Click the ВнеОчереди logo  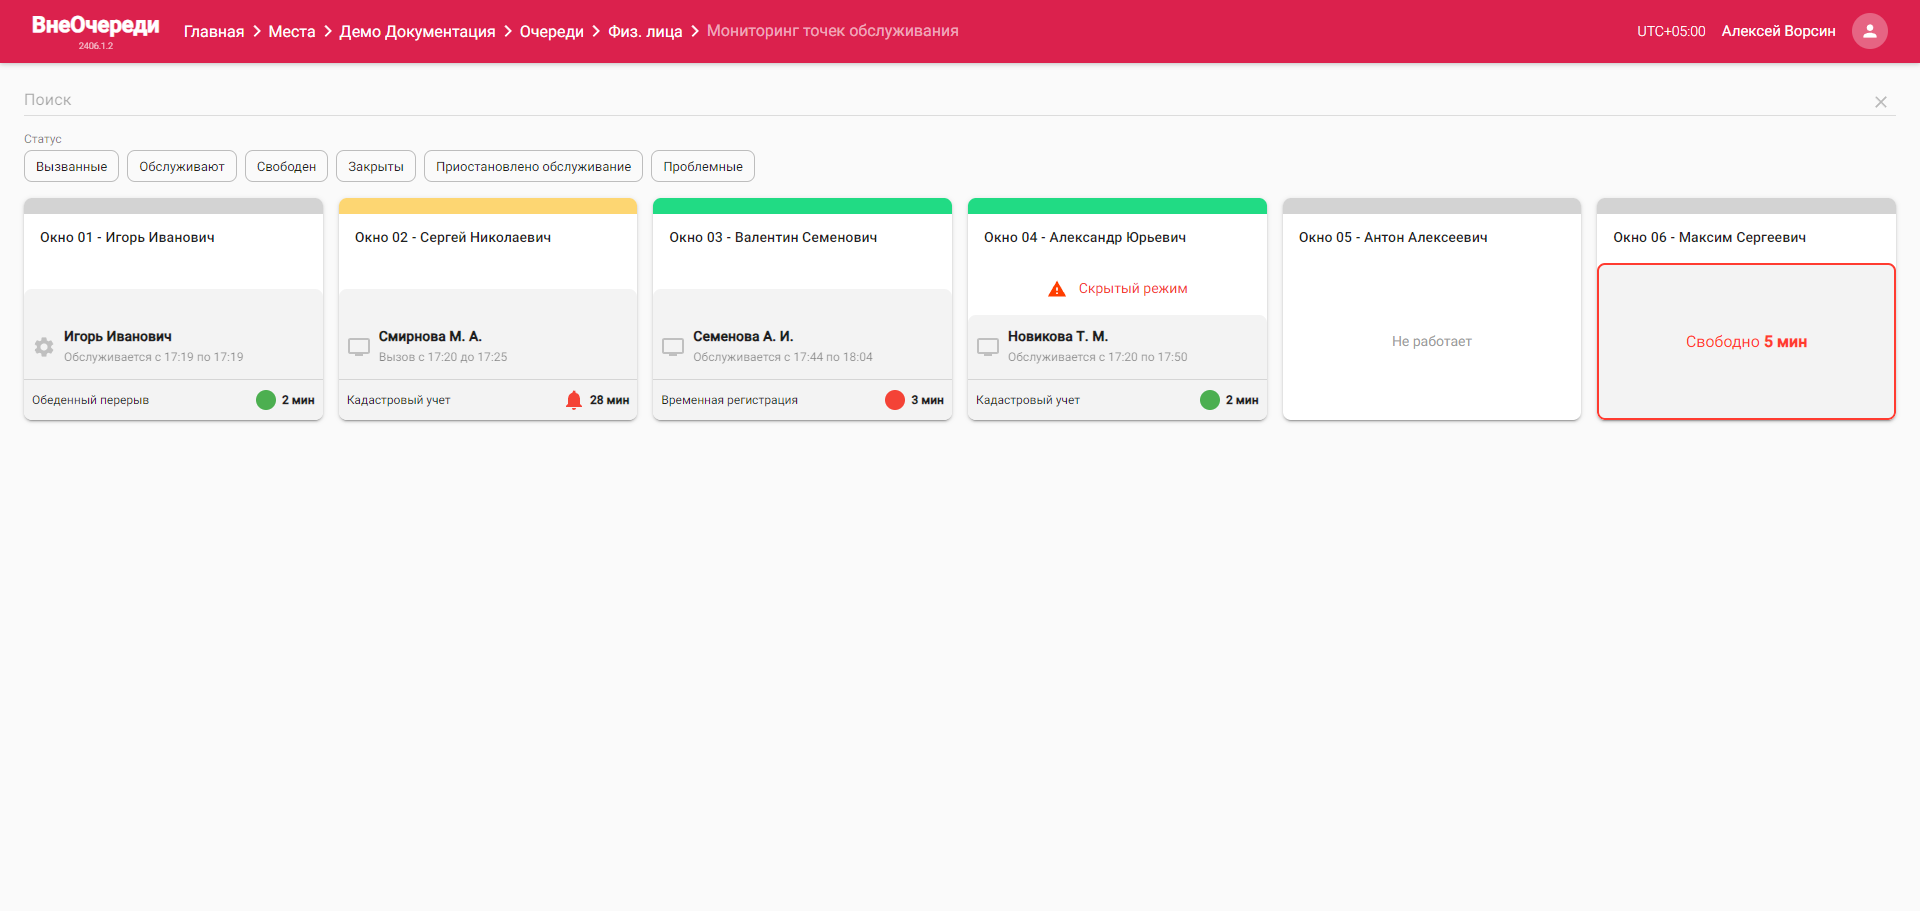(x=96, y=26)
